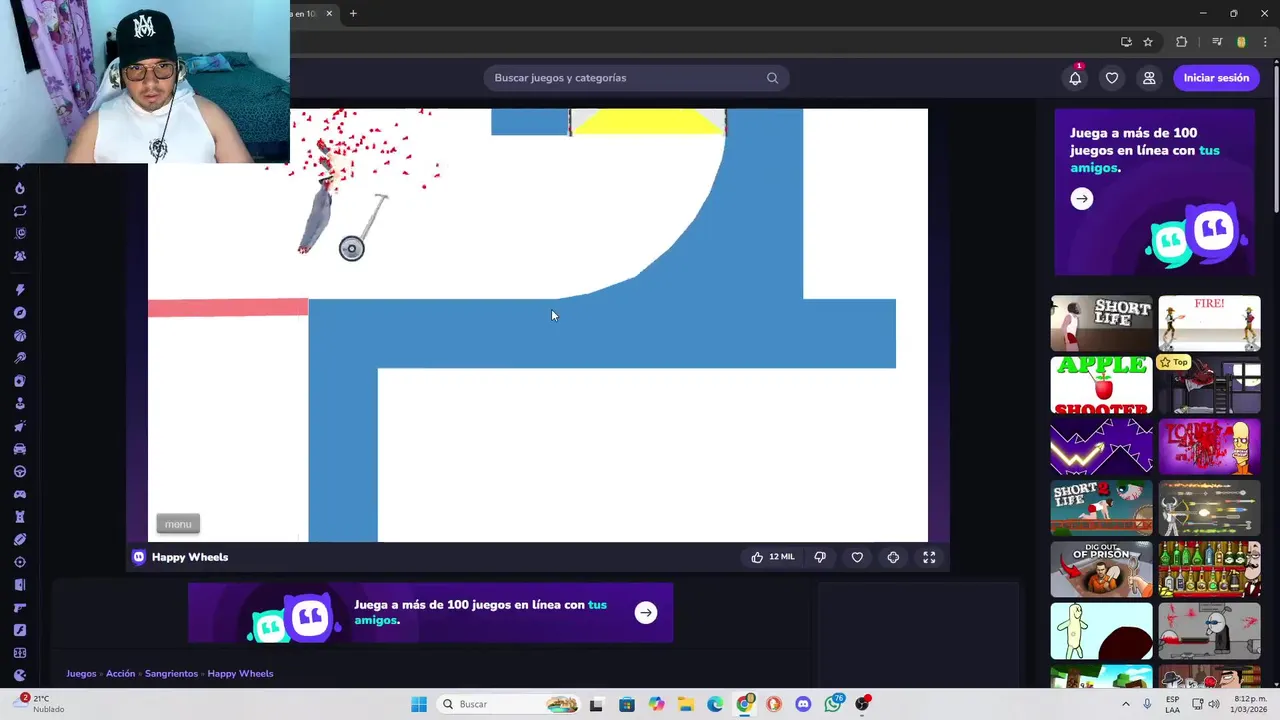This screenshot has width=1280, height=720.
Task: Open archer with arrows game thumbnail
Action: click(x=1209, y=508)
